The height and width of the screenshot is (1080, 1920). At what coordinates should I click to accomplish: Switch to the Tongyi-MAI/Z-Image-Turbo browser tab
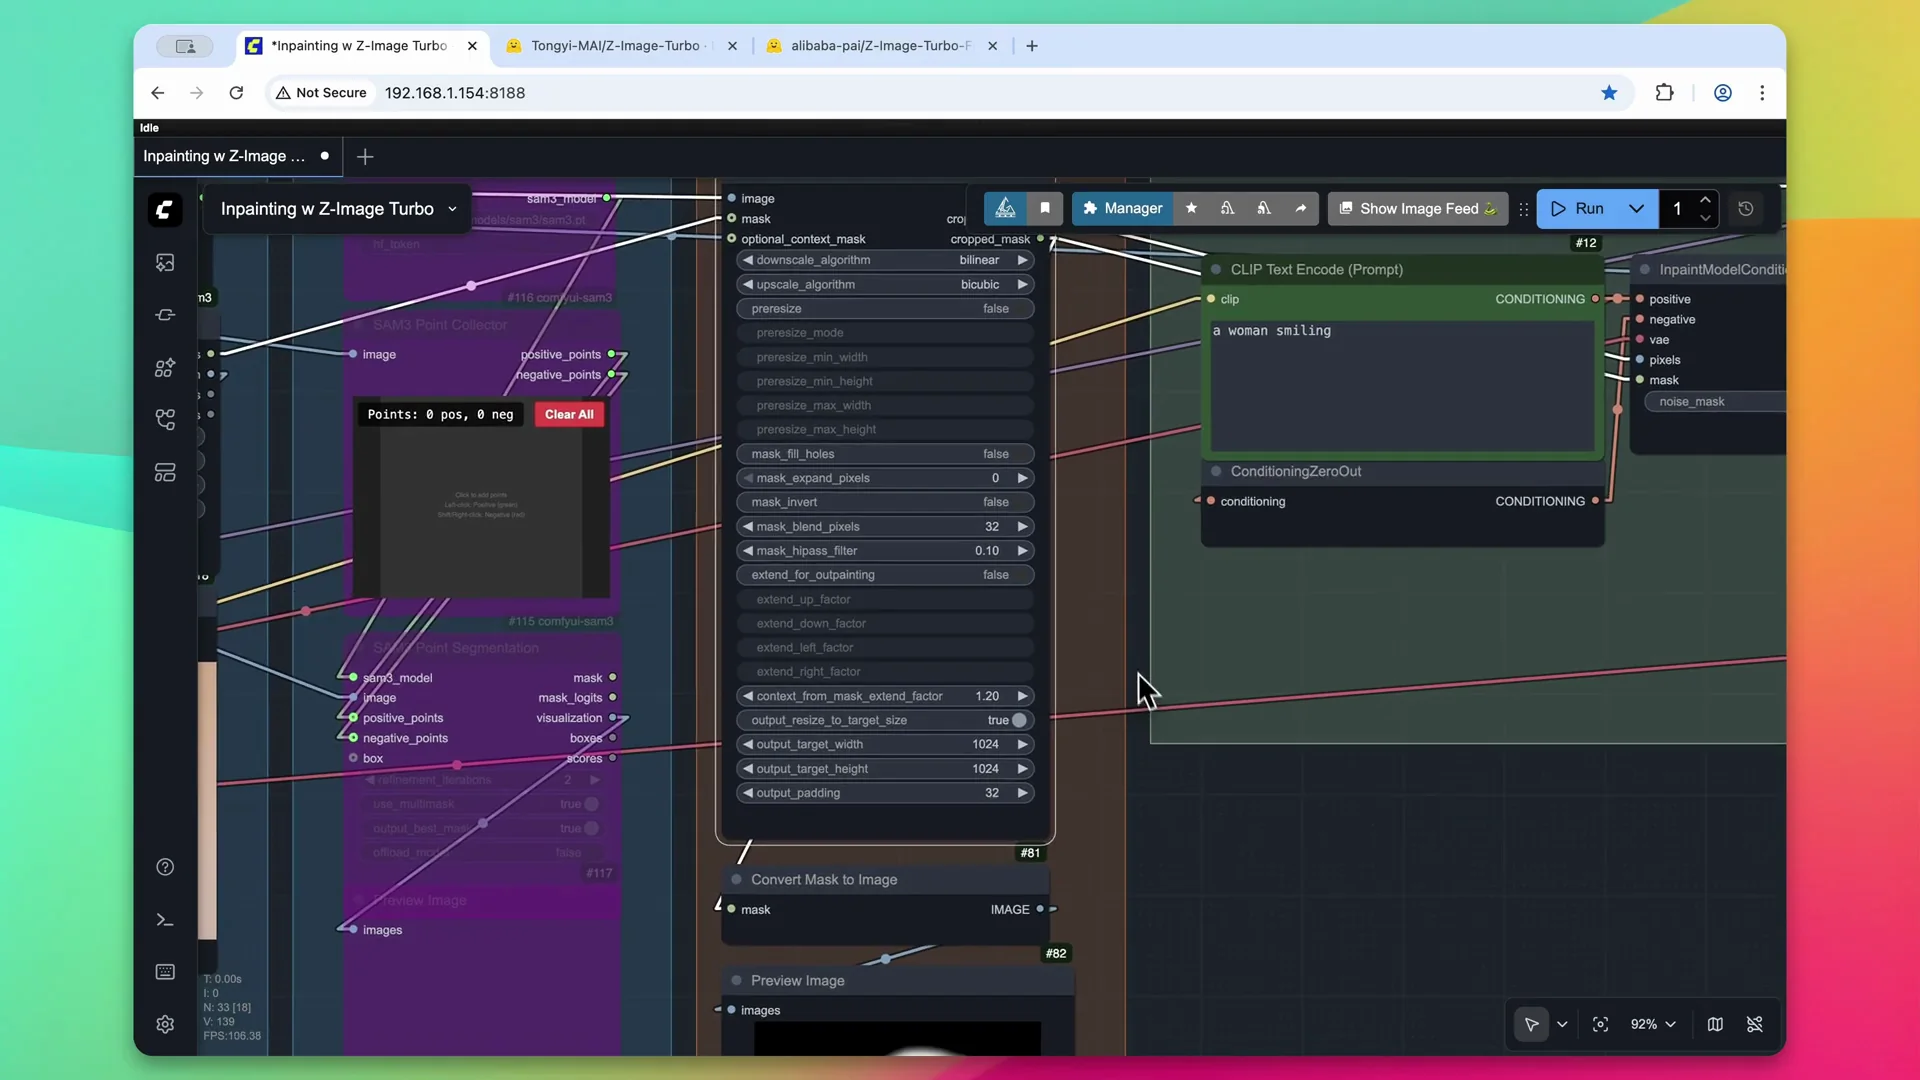[614, 46]
